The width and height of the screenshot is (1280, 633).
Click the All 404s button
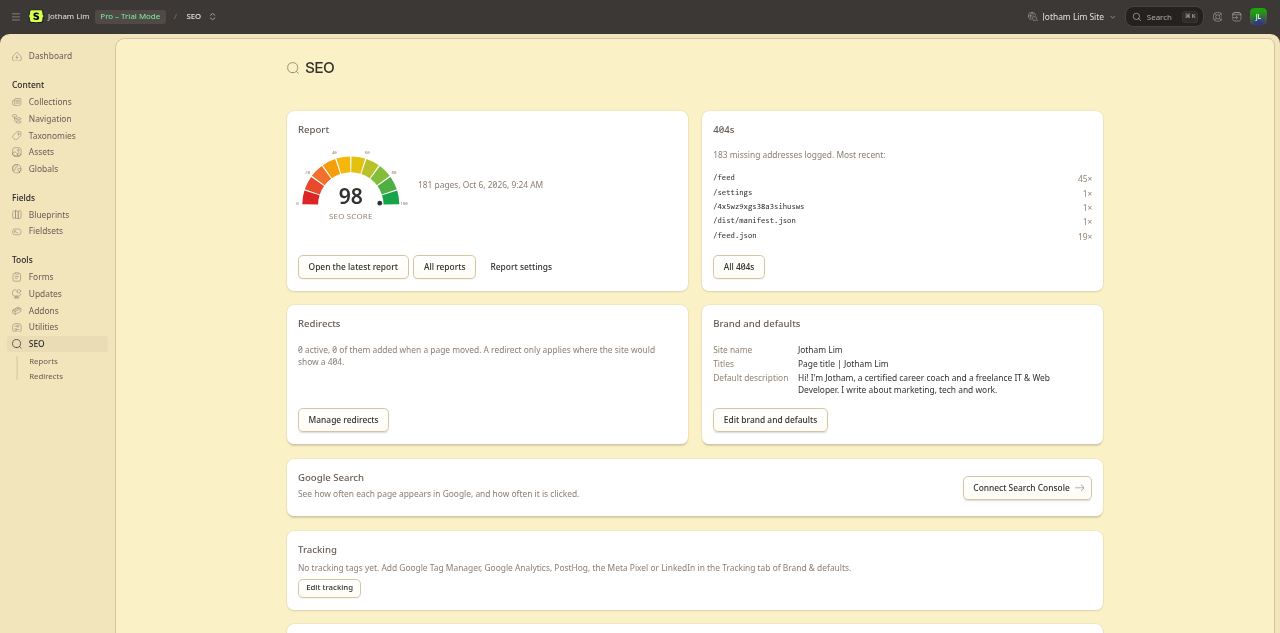[x=739, y=267]
